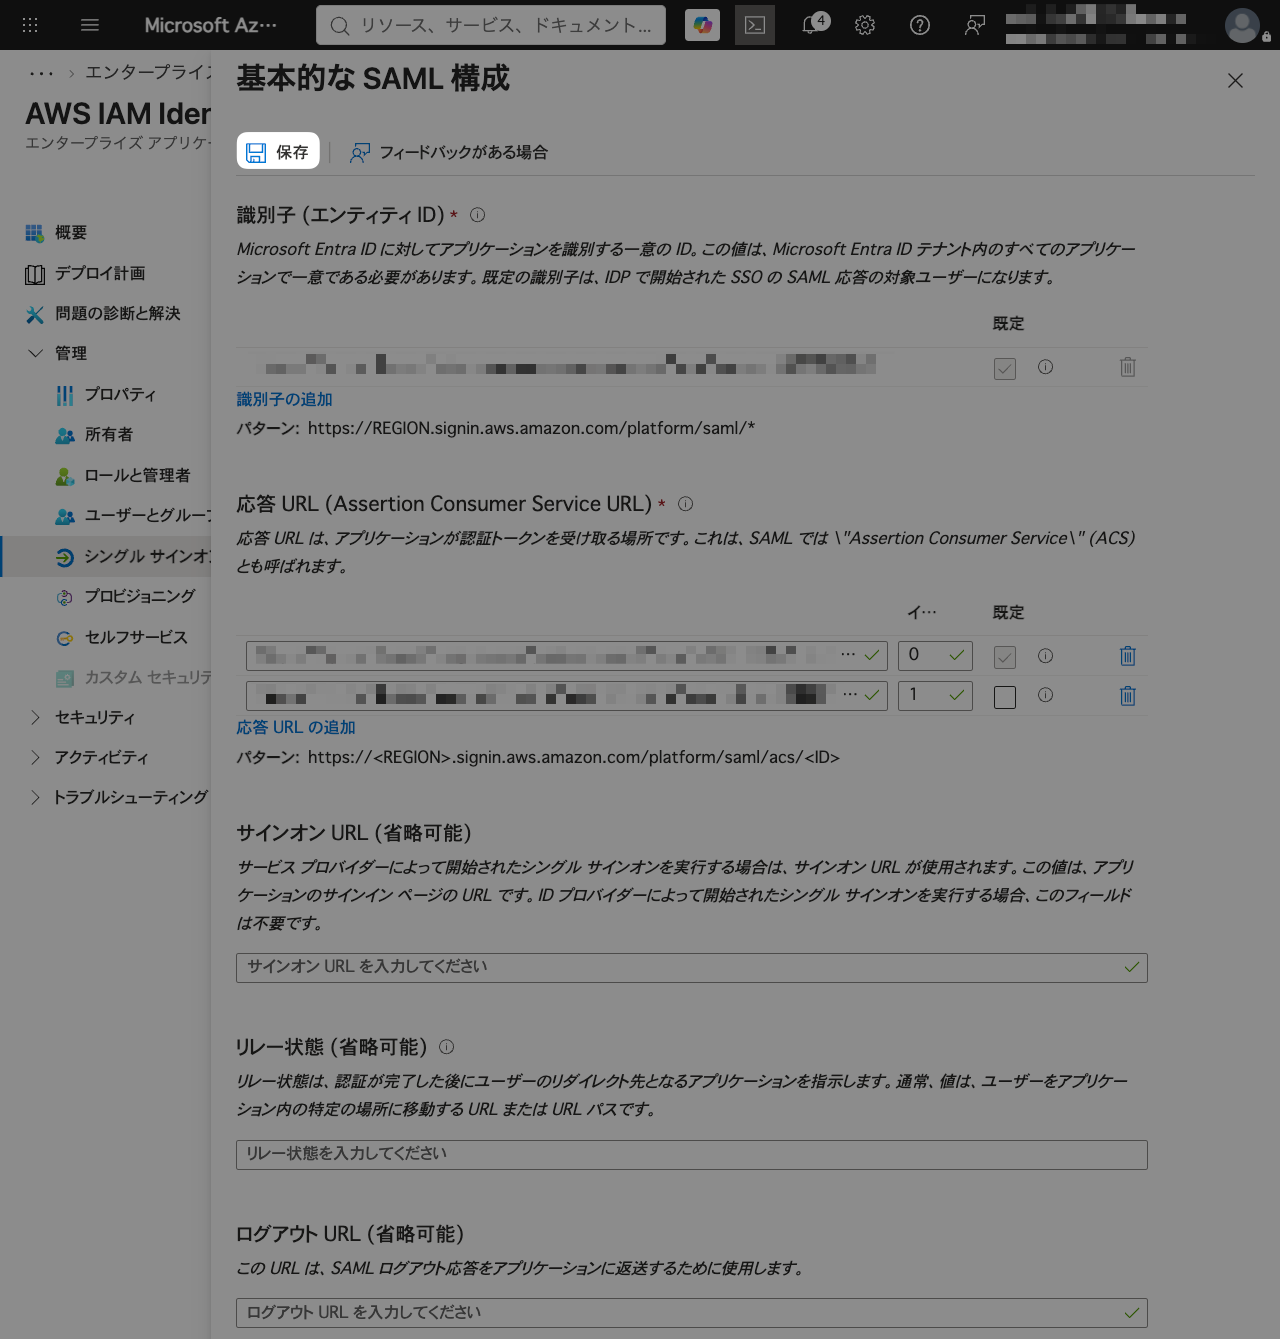
Task: Delete the index 1 reply URL
Action: 1128,696
